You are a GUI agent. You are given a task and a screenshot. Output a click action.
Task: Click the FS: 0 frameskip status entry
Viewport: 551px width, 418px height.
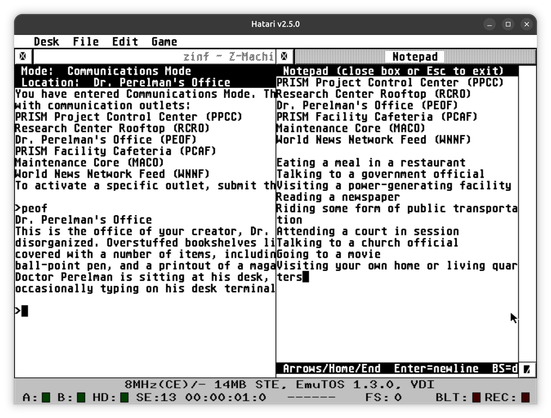383,398
